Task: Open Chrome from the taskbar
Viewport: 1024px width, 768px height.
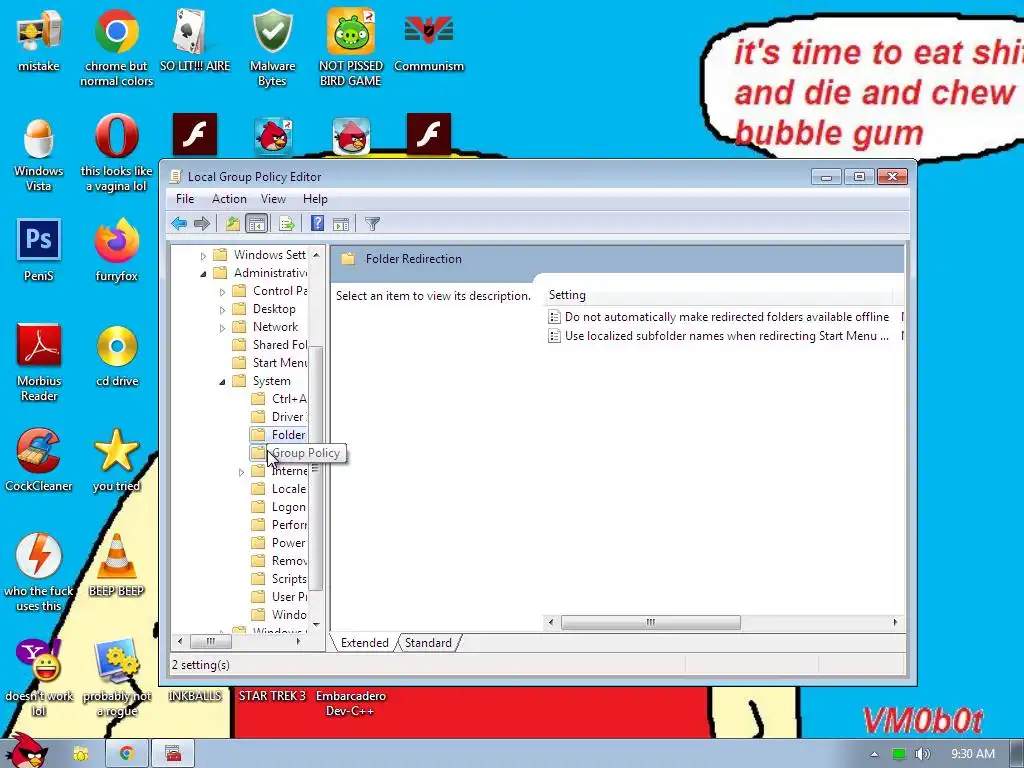Action: tap(127, 754)
